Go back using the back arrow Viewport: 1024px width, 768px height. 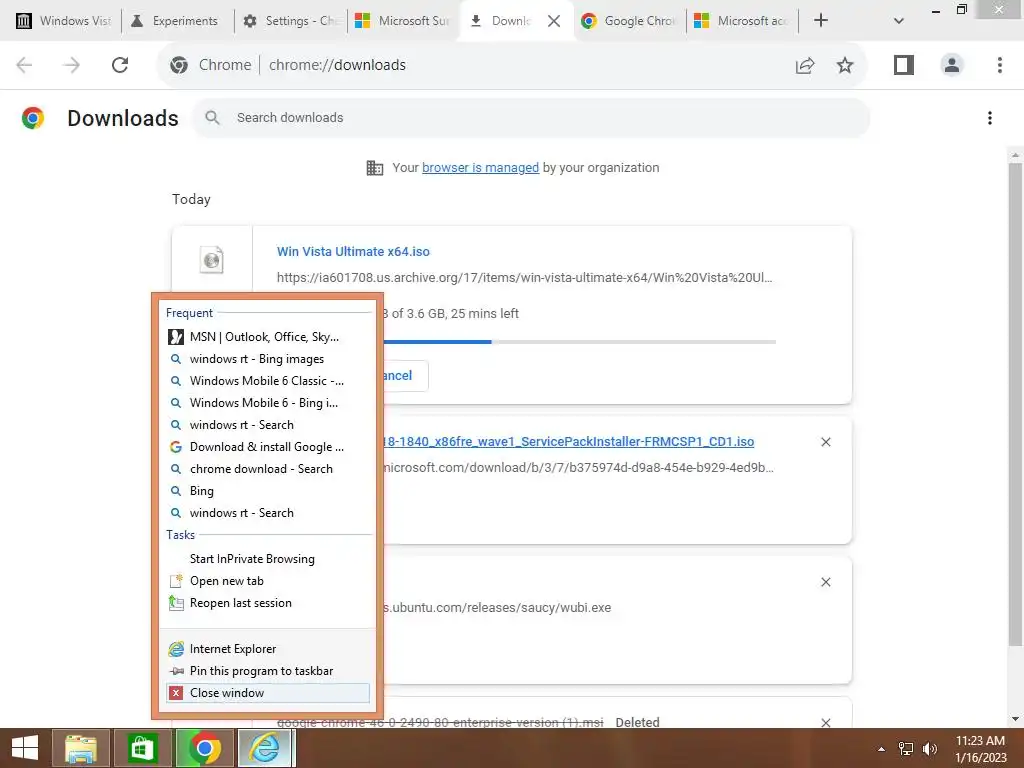(x=24, y=65)
